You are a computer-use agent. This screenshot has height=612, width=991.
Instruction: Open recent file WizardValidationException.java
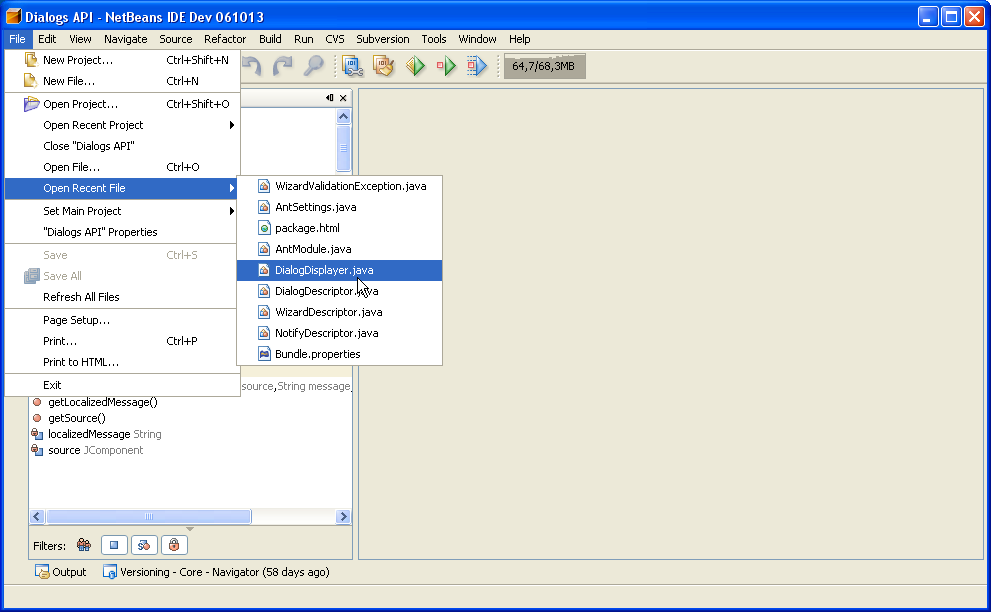339,186
